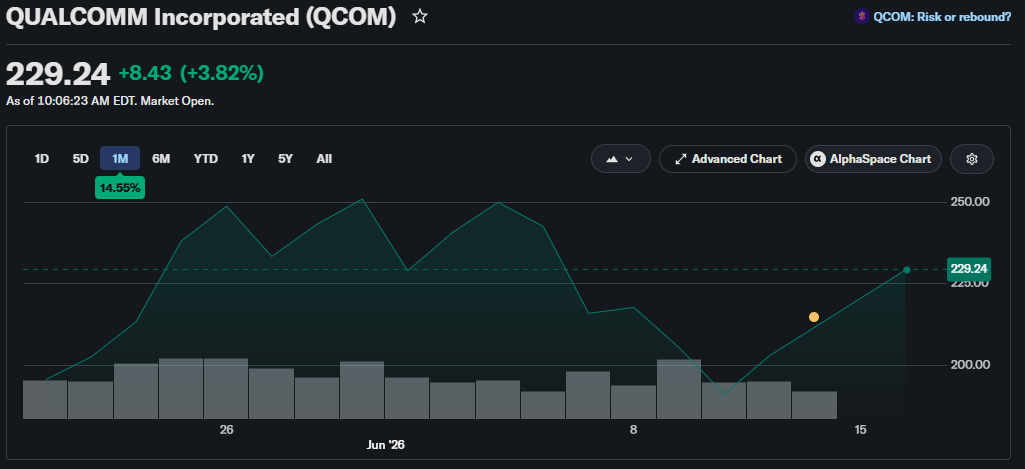Choose the 5Y time range
Screen dimensions: 1025x469
285,159
